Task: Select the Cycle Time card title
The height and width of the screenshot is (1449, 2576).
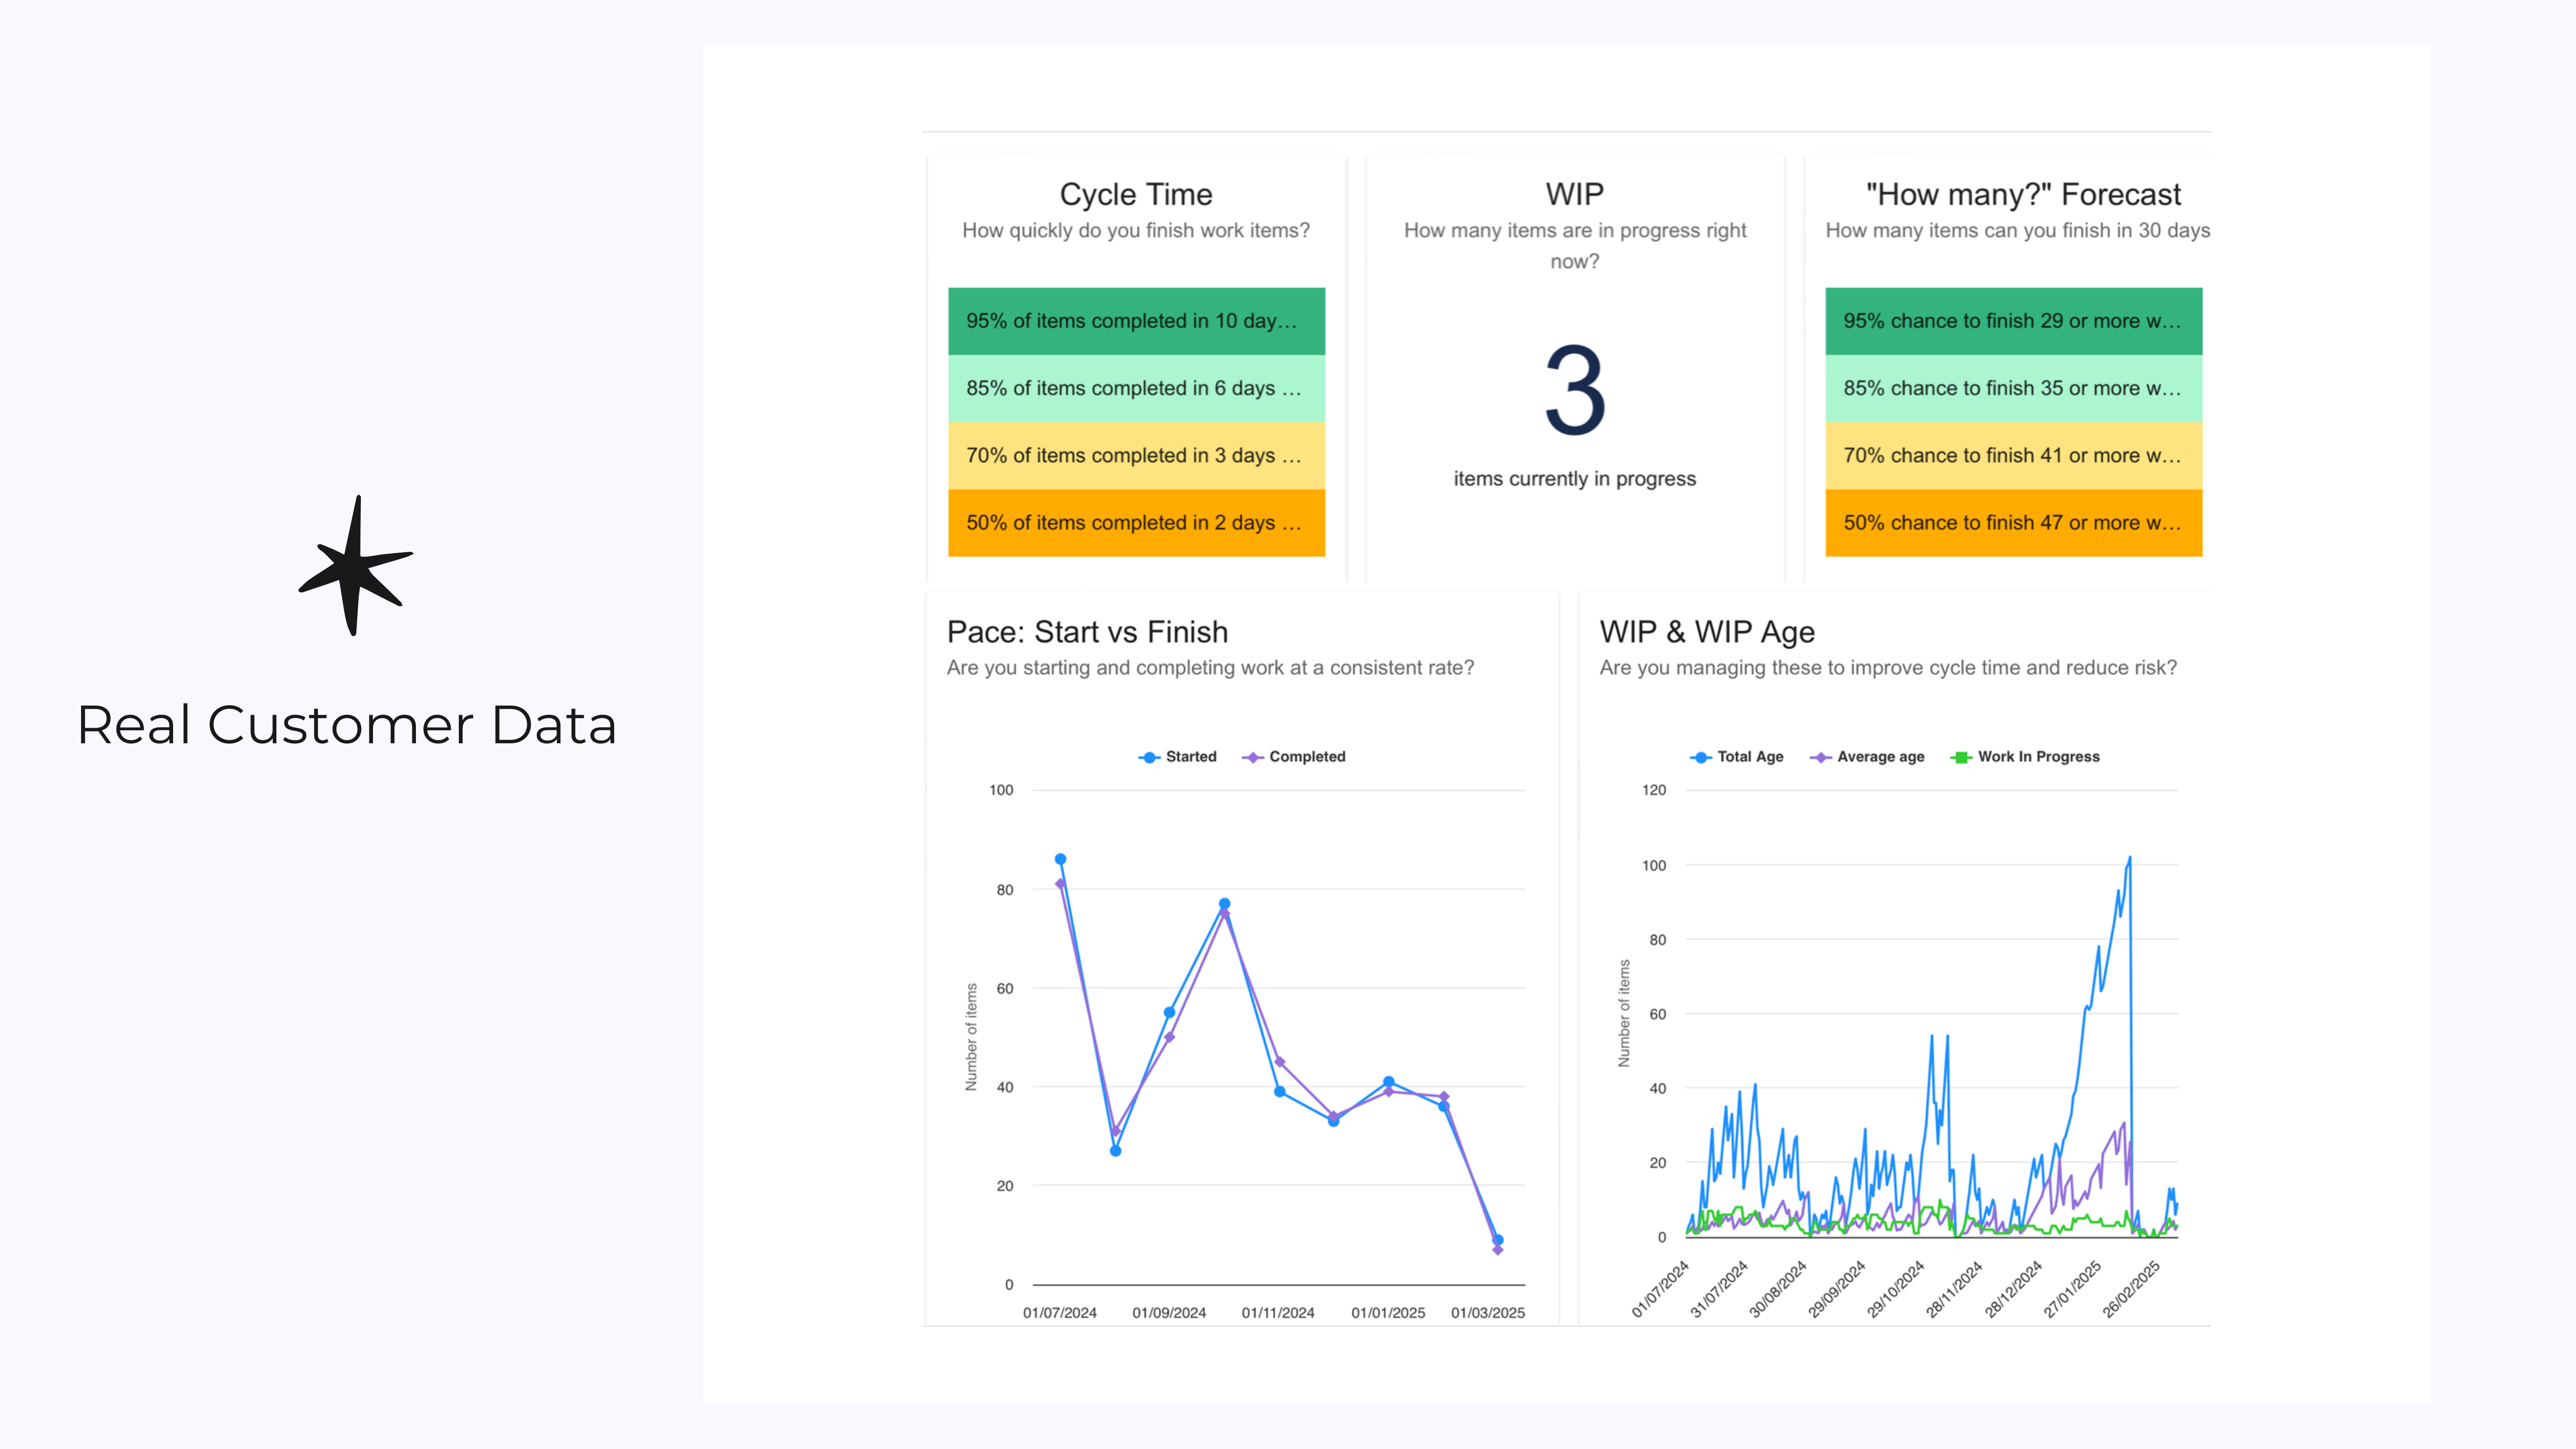Action: [1136, 194]
